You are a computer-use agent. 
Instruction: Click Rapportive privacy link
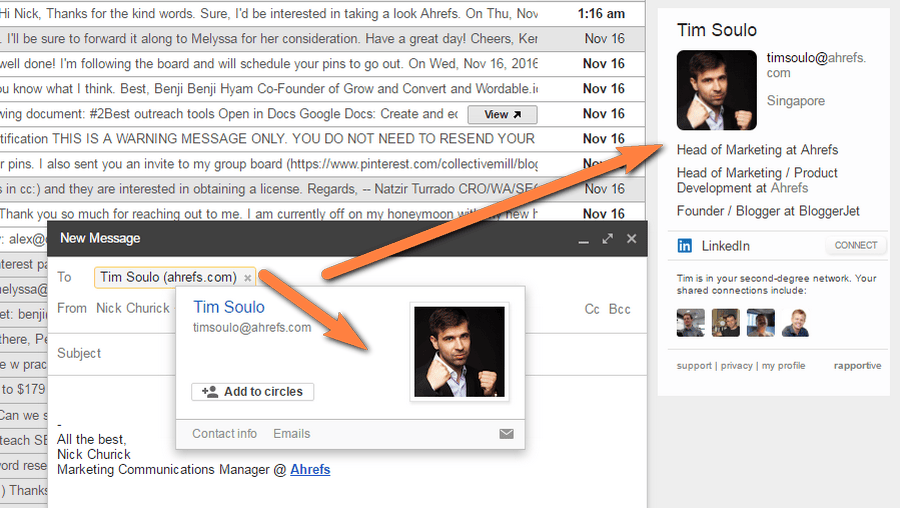tap(736, 366)
